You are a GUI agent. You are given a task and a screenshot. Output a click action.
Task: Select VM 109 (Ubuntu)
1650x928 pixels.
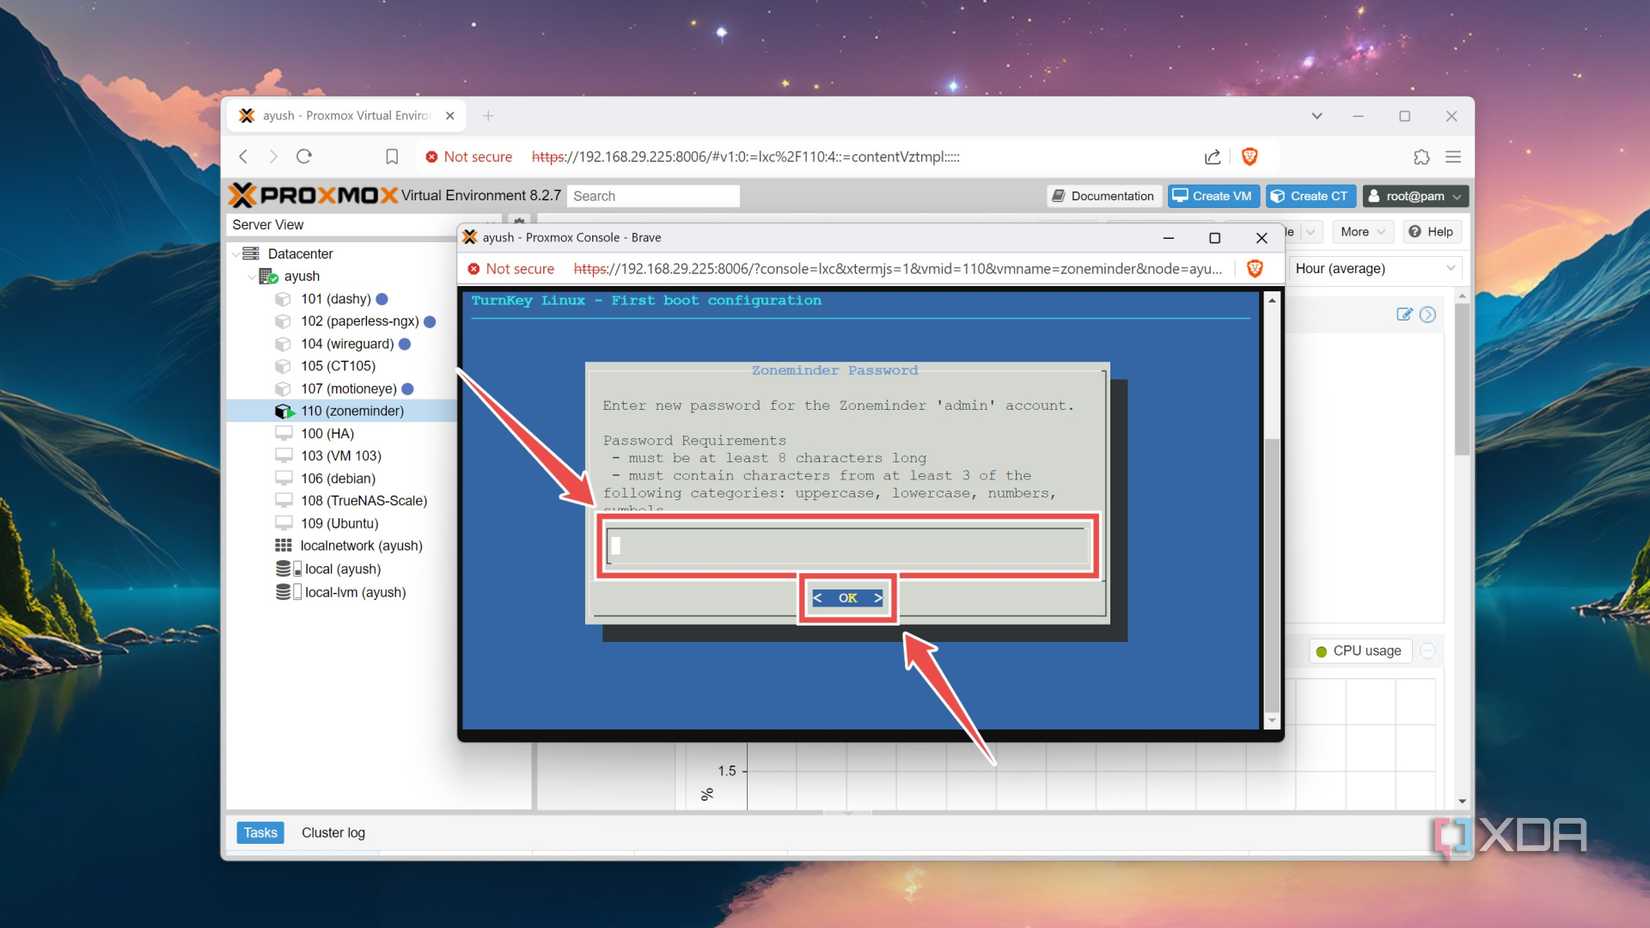coord(339,524)
